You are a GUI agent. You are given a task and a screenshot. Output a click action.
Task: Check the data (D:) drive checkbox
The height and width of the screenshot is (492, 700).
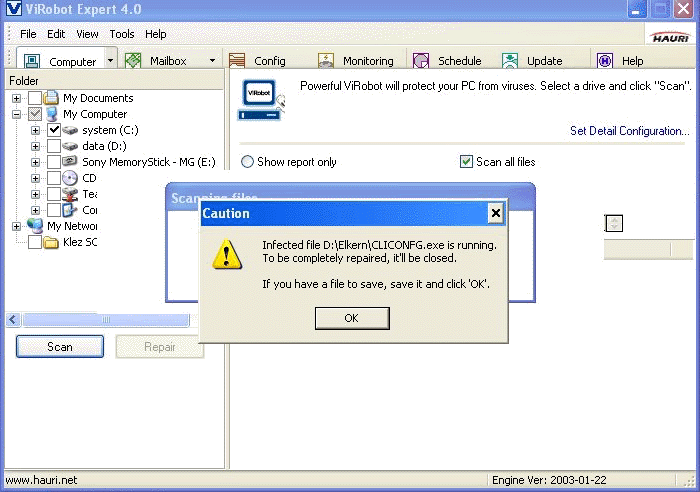tap(54, 146)
